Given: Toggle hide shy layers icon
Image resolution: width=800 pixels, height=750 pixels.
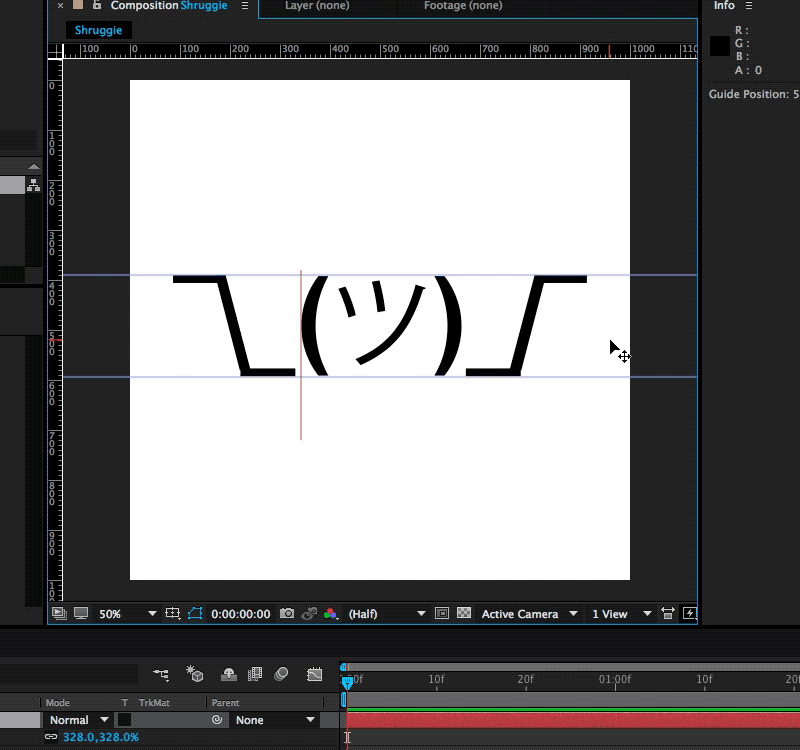Looking at the screenshot, I should [229, 674].
